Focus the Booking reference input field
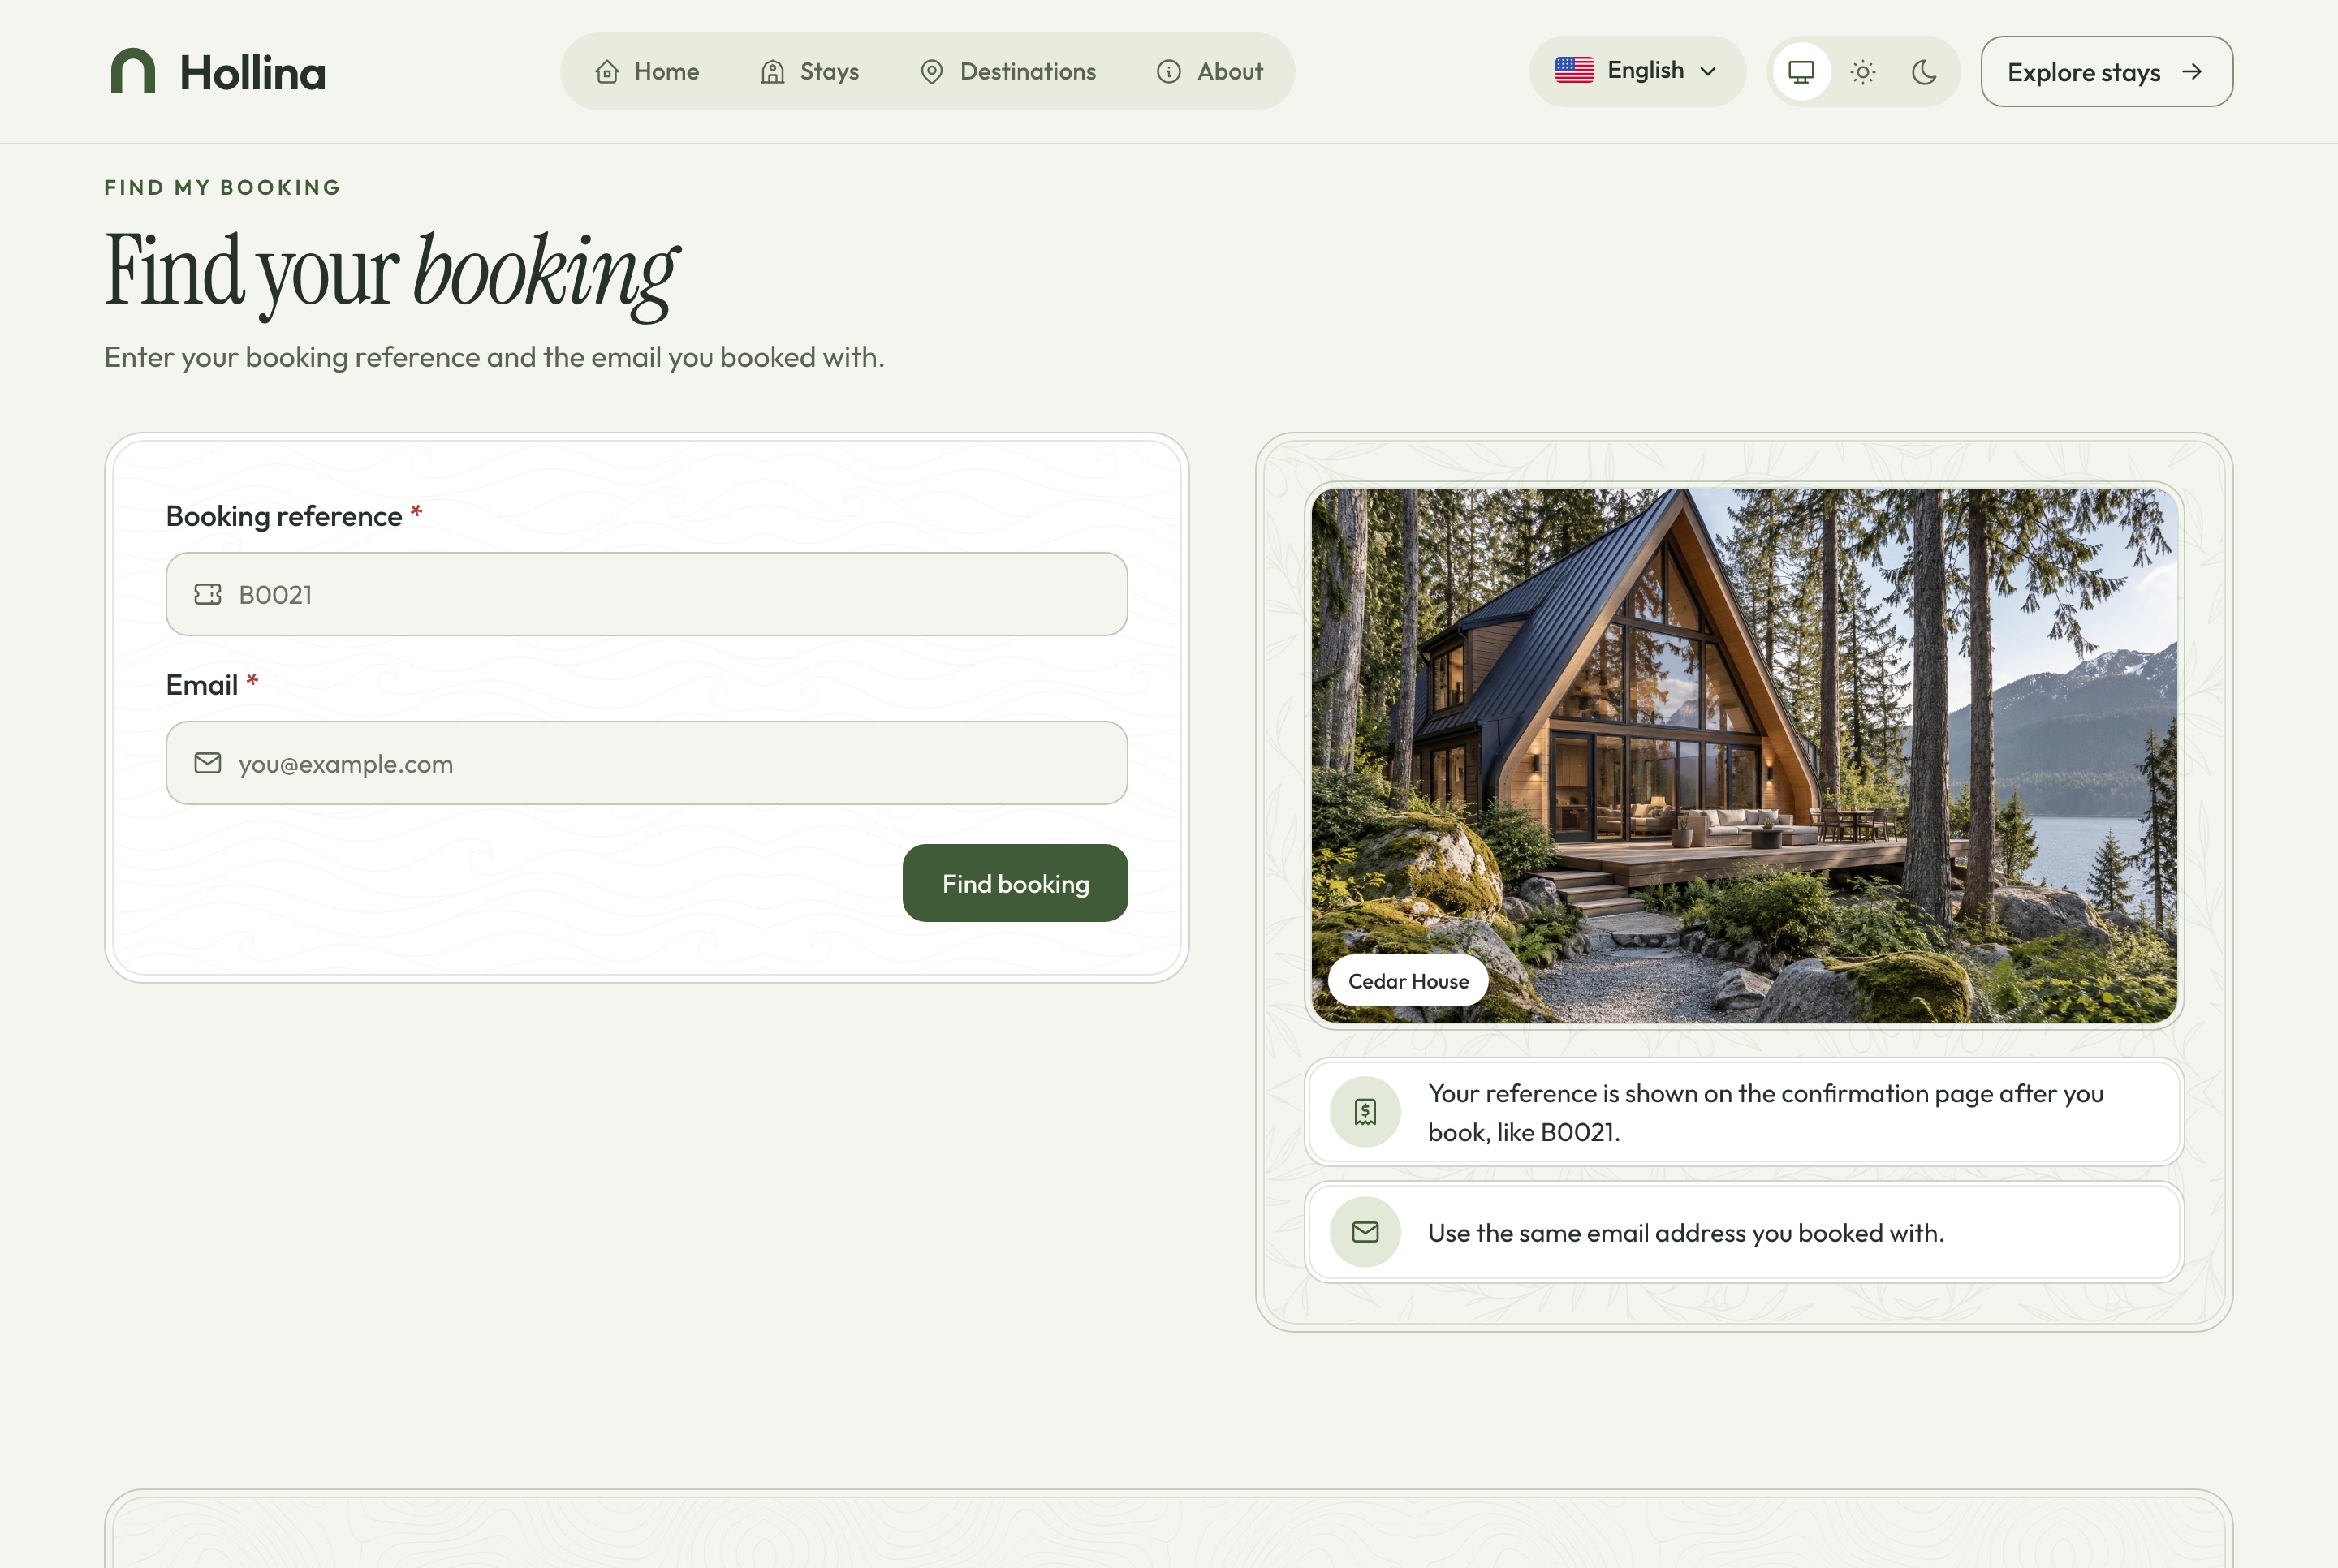 pos(646,594)
